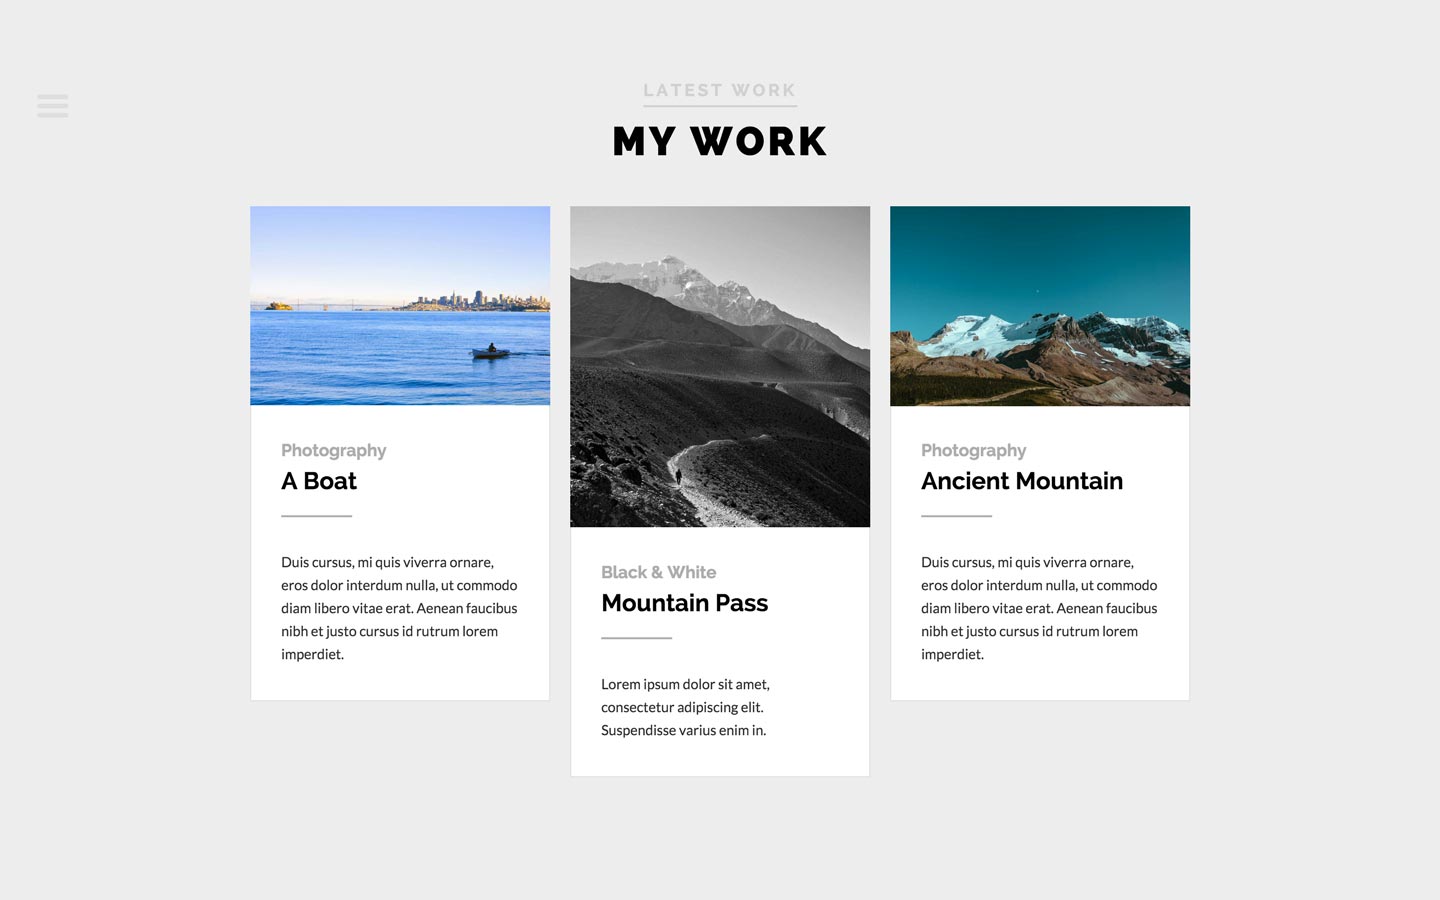This screenshot has width=1440, height=900.
Task: Open the A Boat seascape photo
Action: click(x=400, y=305)
